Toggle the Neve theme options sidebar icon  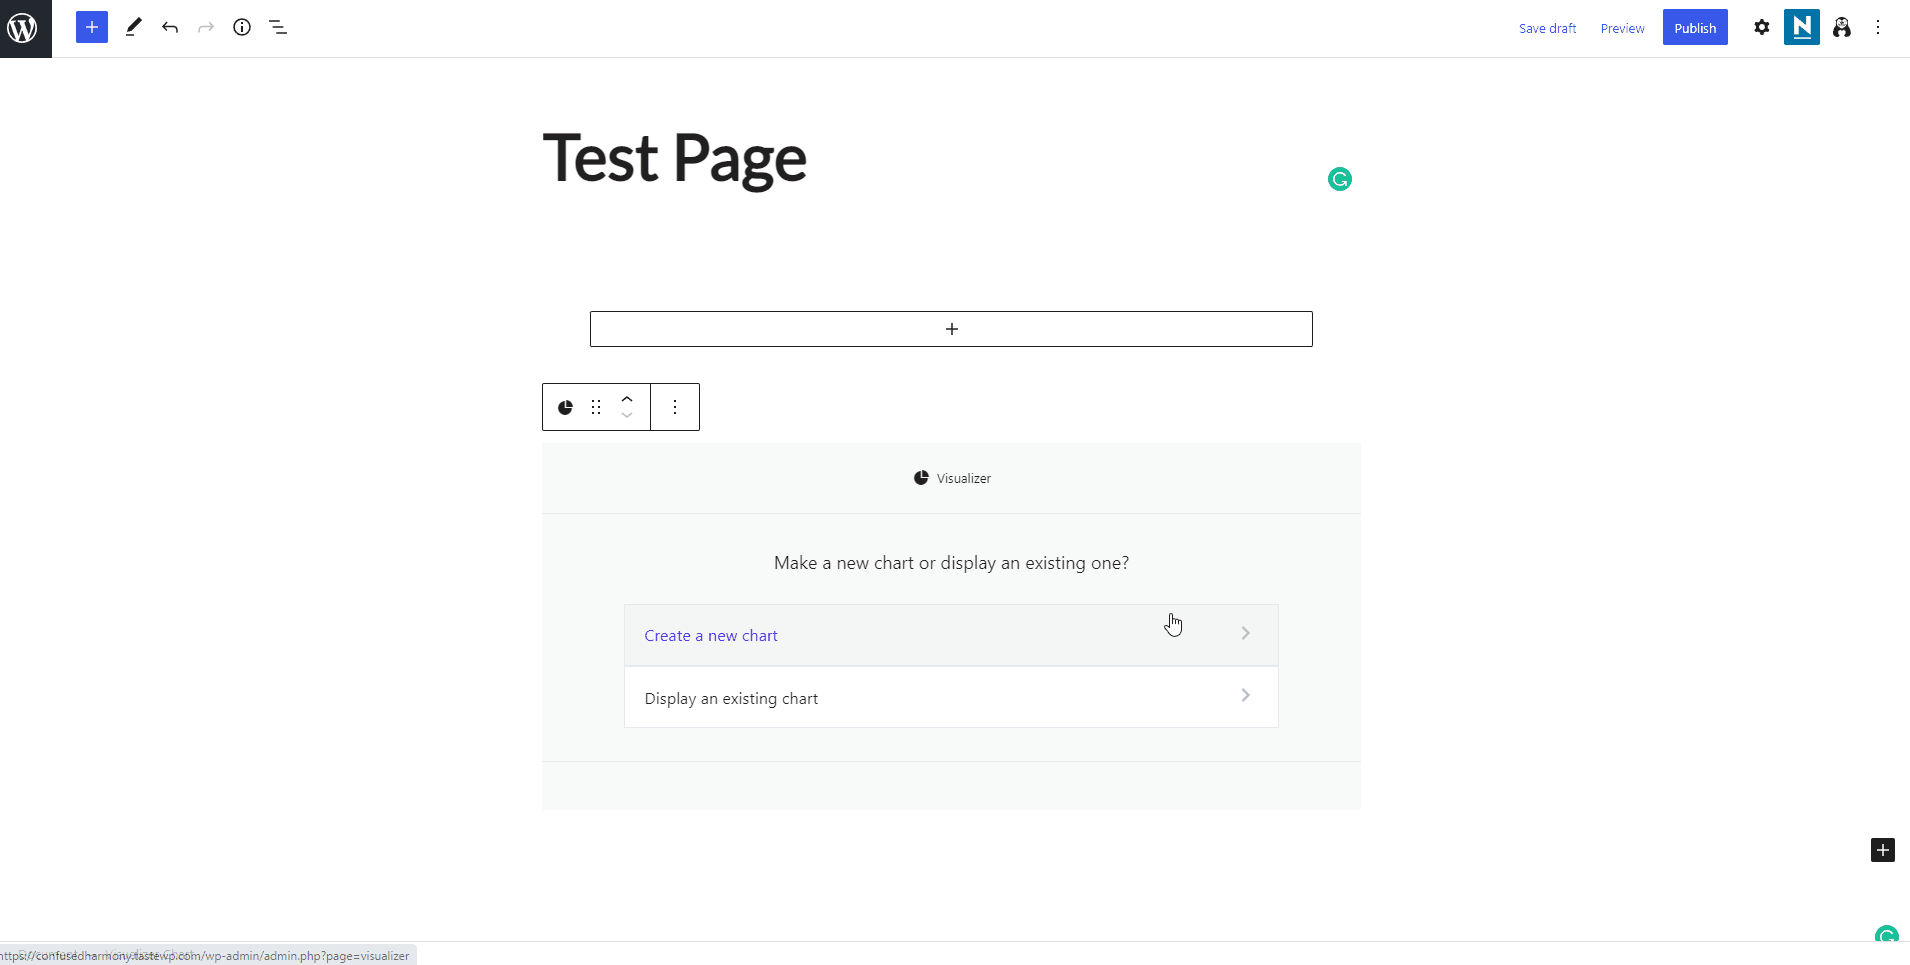click(x=1802, y=28)
